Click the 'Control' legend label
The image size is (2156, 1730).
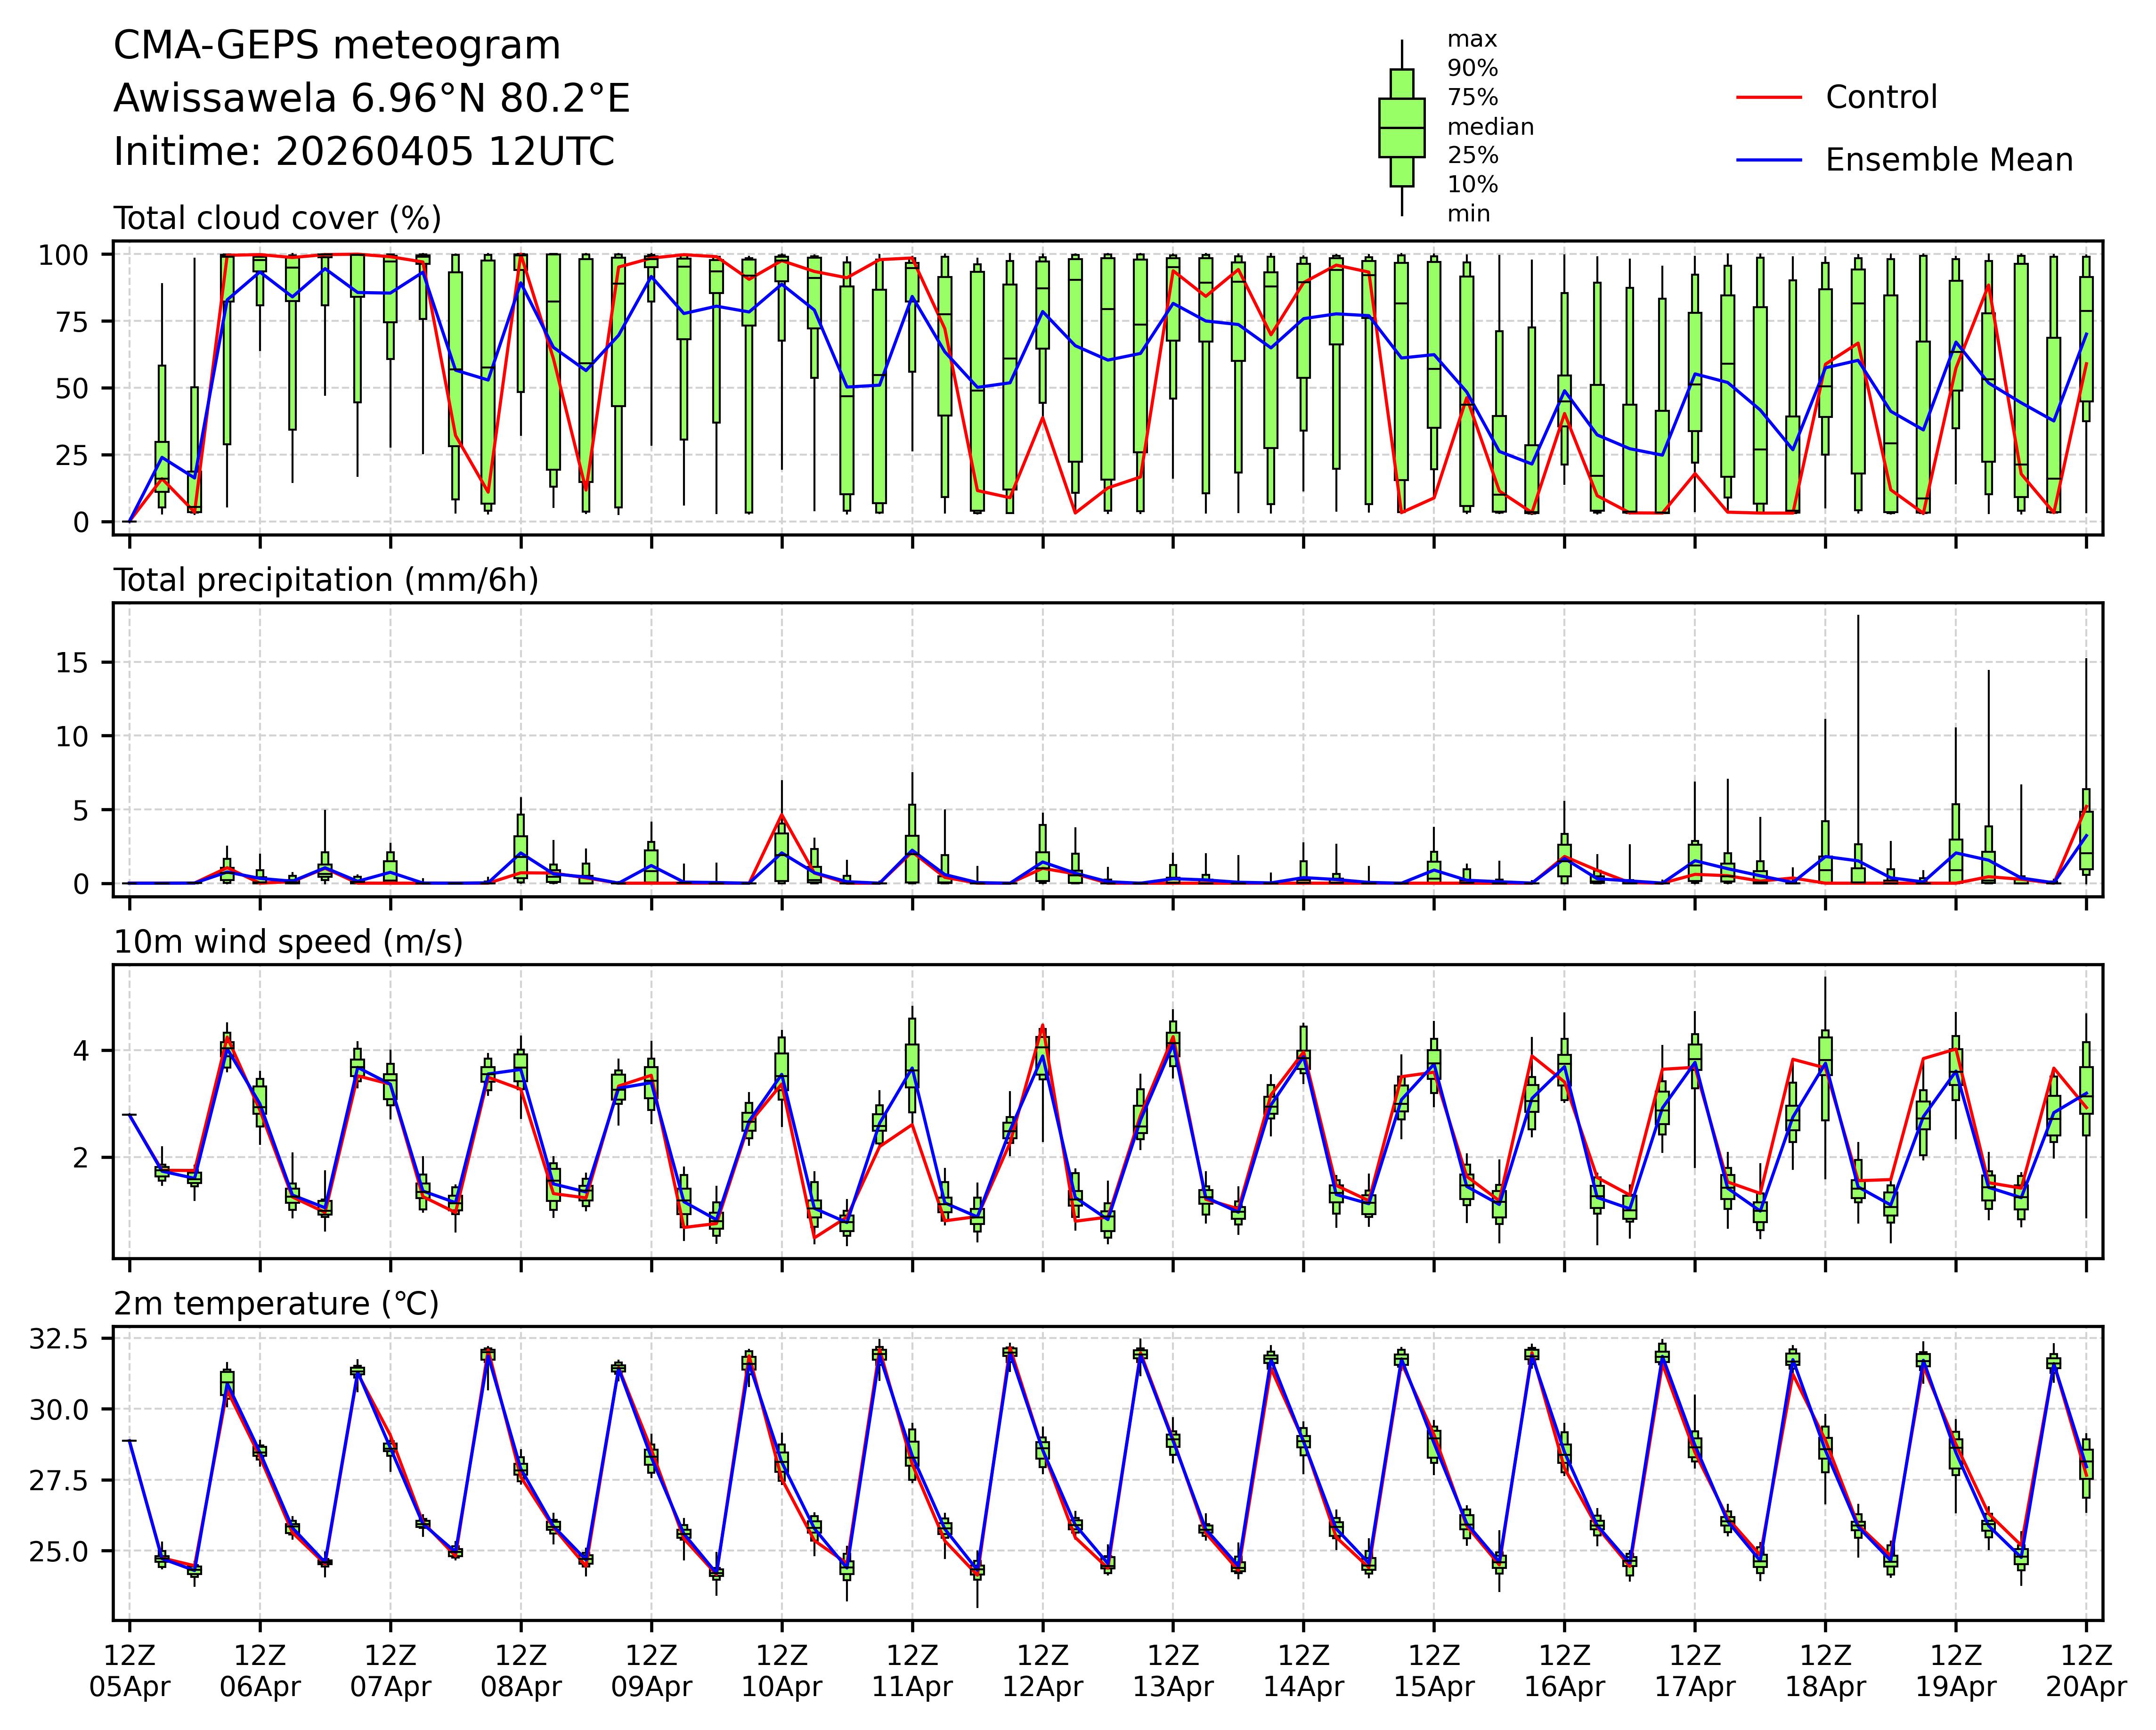coord(1881,98)
